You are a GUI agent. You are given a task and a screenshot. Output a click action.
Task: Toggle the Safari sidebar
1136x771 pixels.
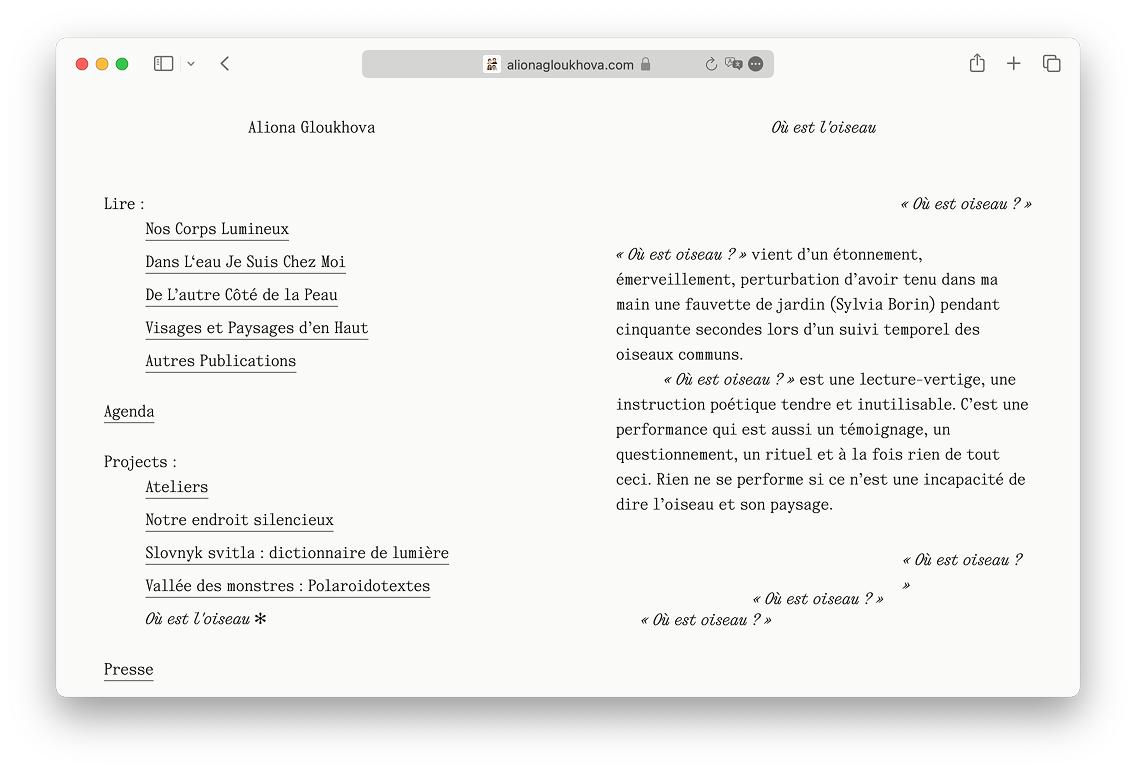pos(163,64)
